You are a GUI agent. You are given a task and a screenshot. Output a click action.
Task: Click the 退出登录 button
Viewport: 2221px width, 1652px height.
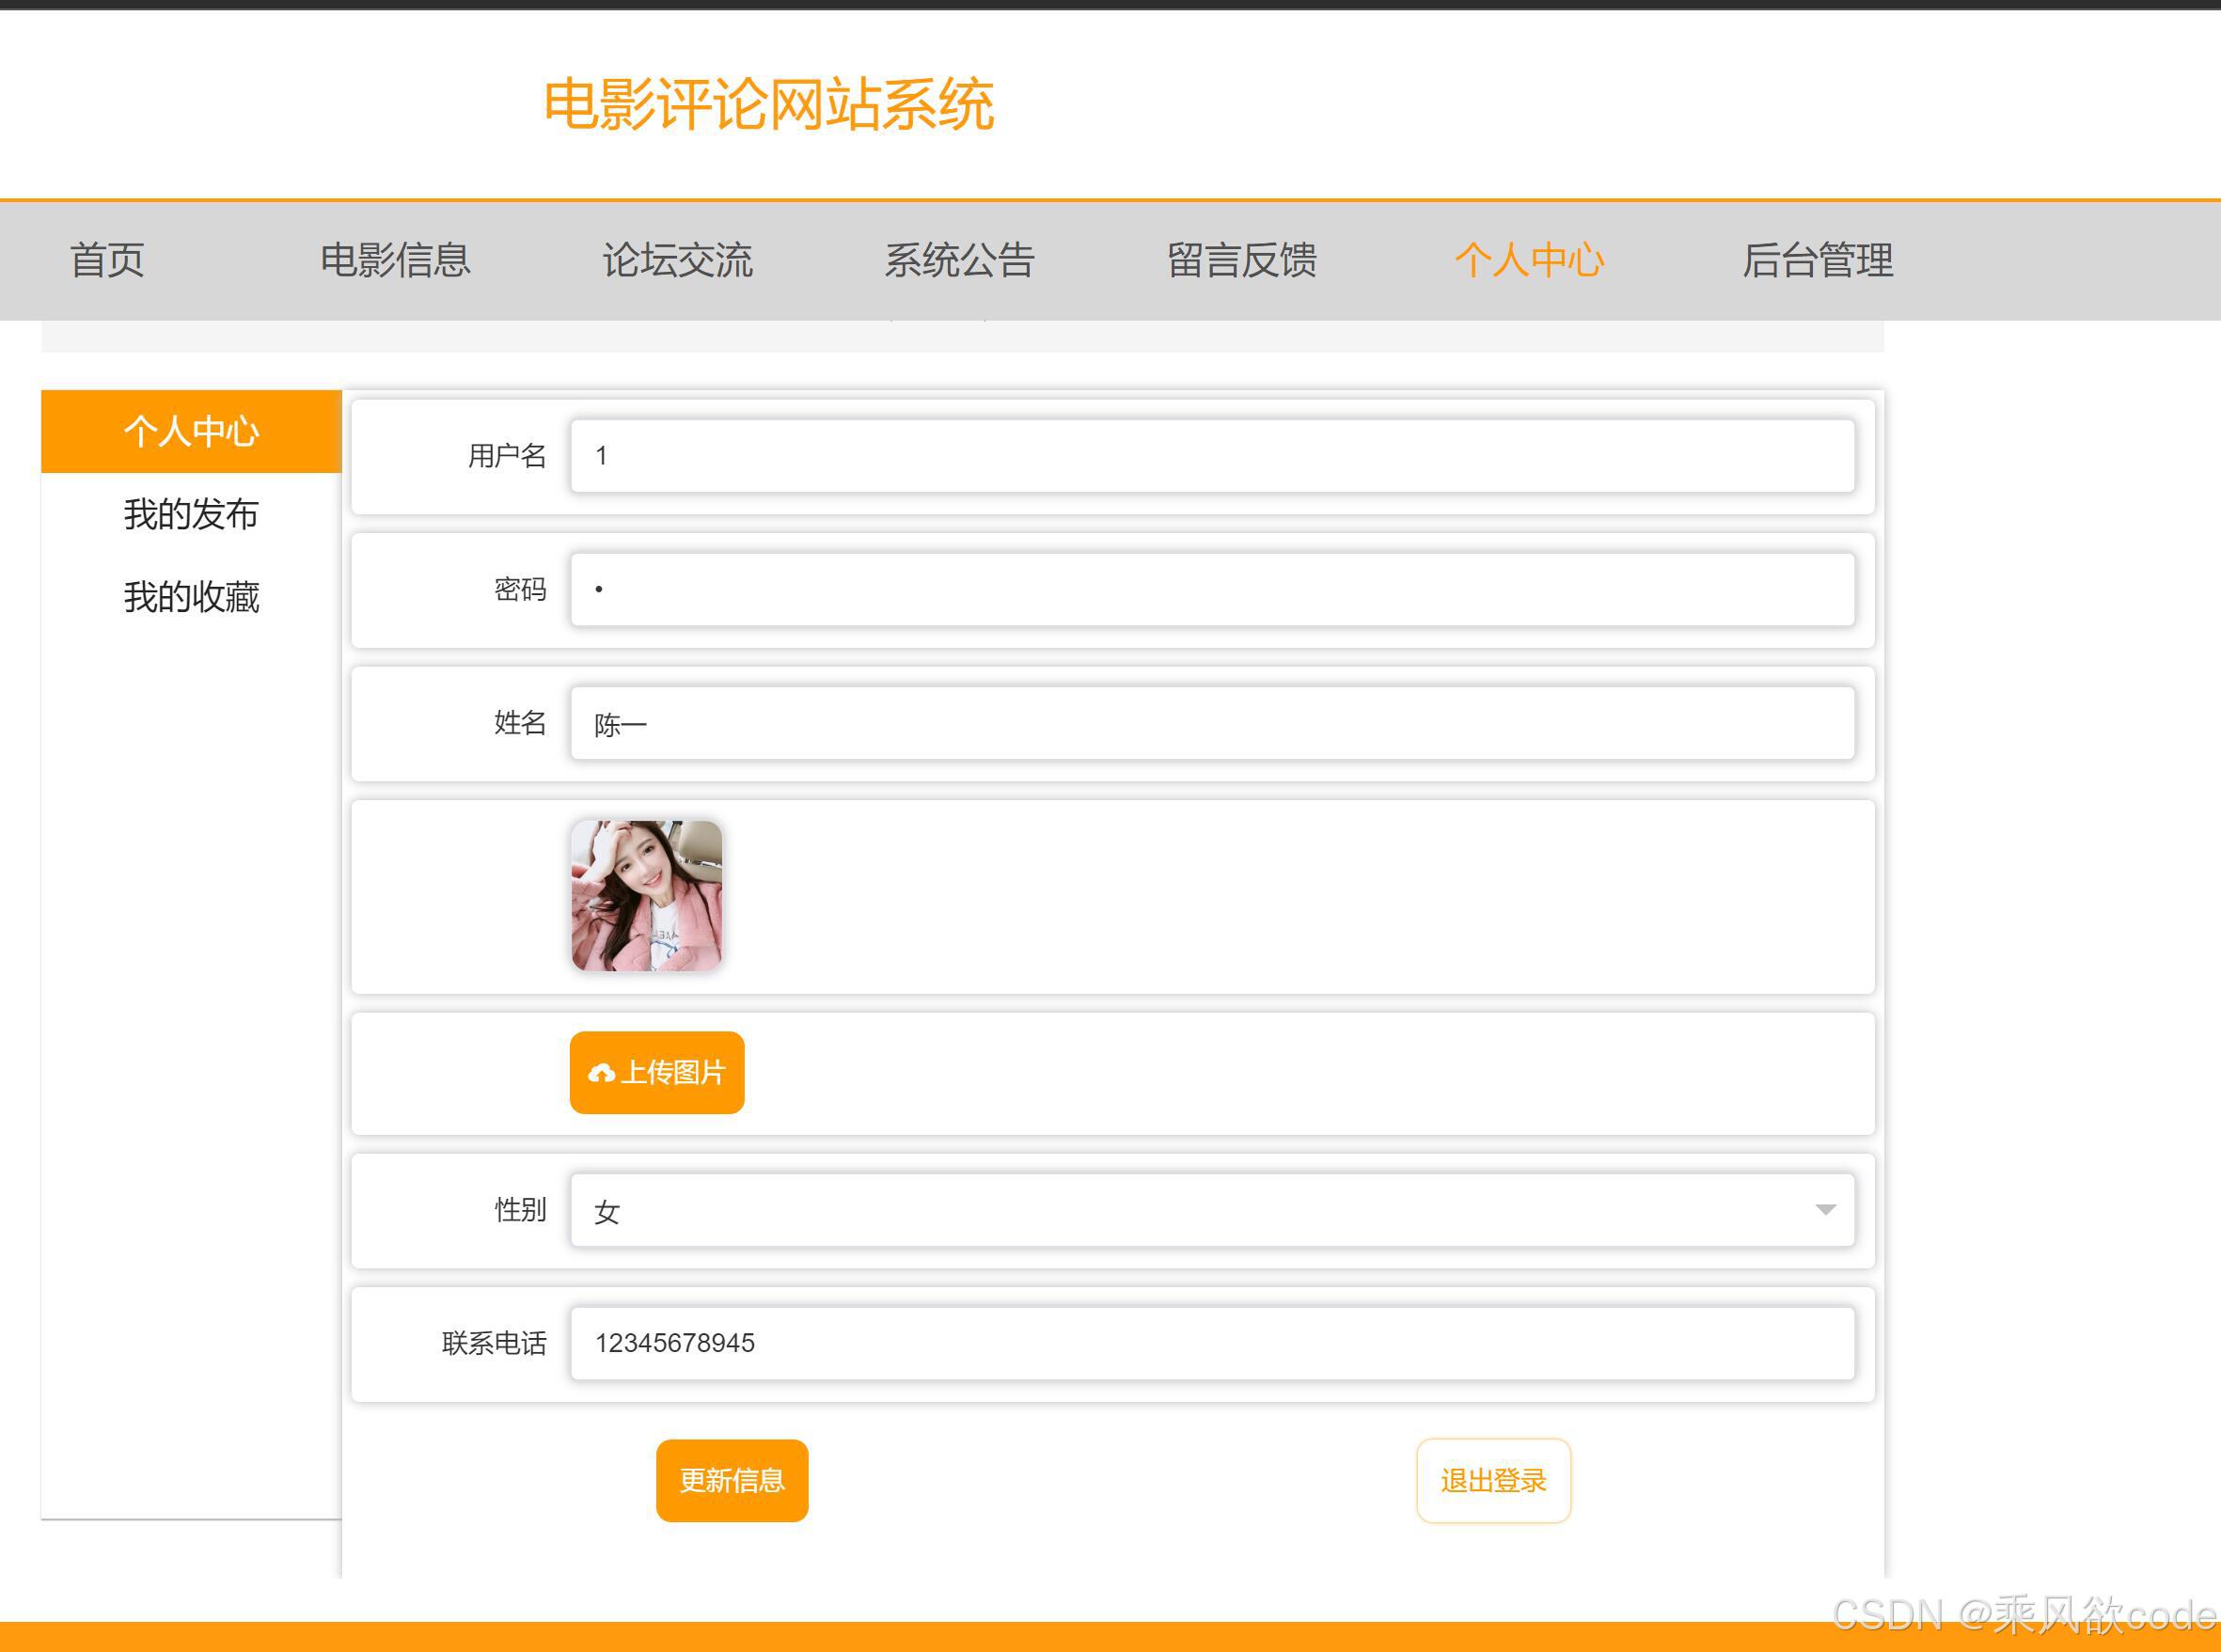[1493, 1480]
